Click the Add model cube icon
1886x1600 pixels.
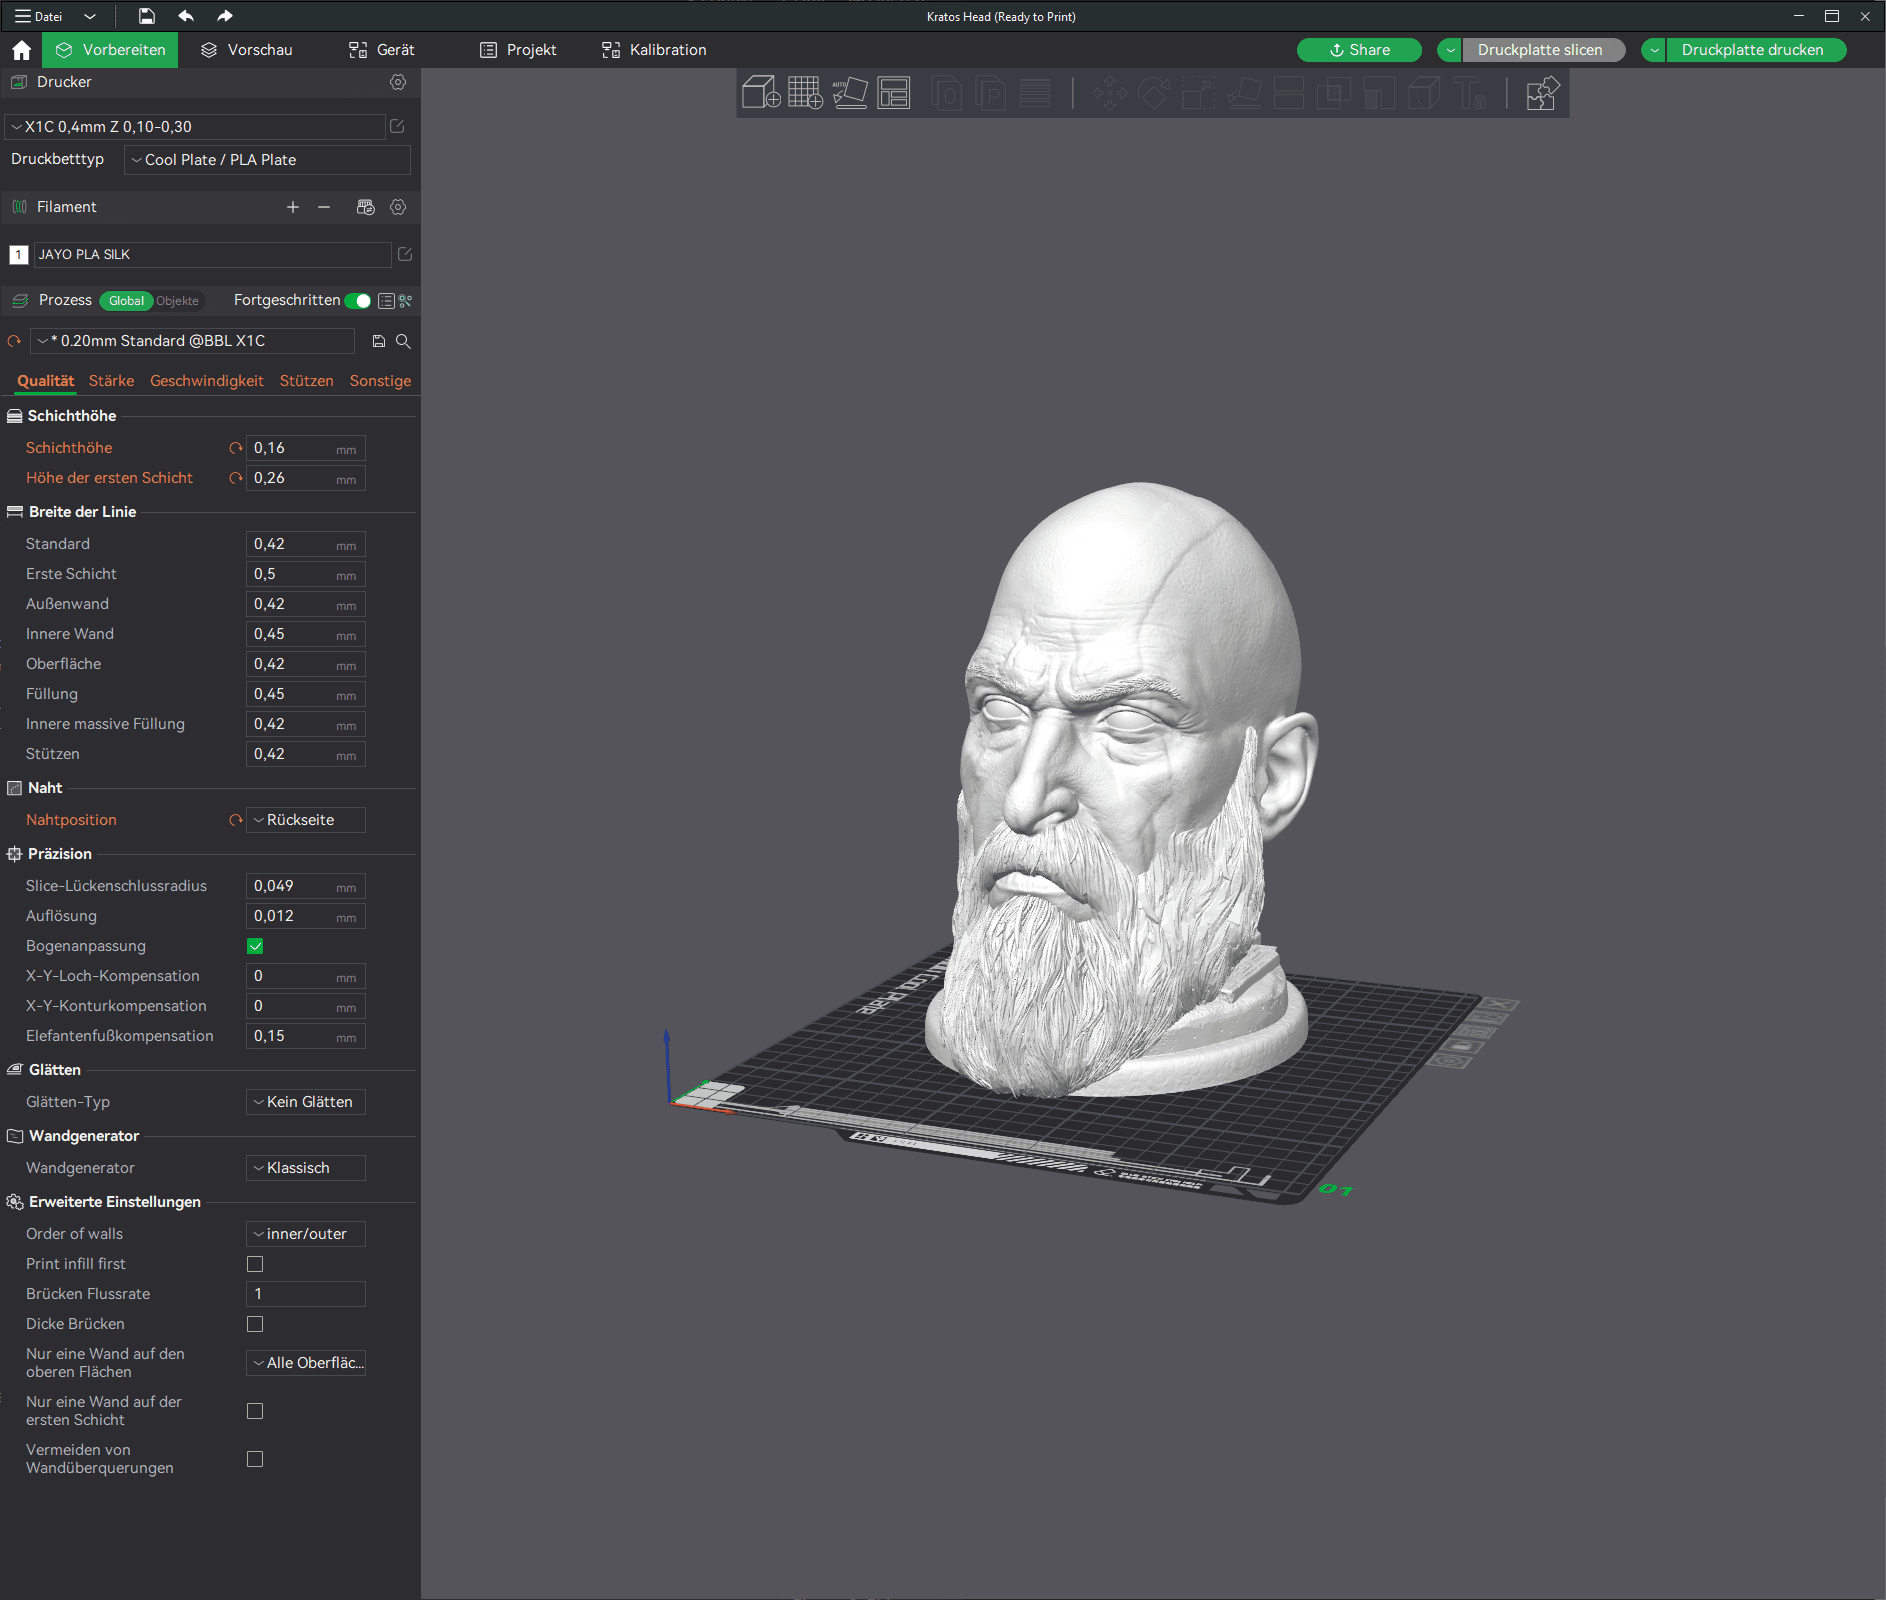pyautogui.click(x=761, y=93)
